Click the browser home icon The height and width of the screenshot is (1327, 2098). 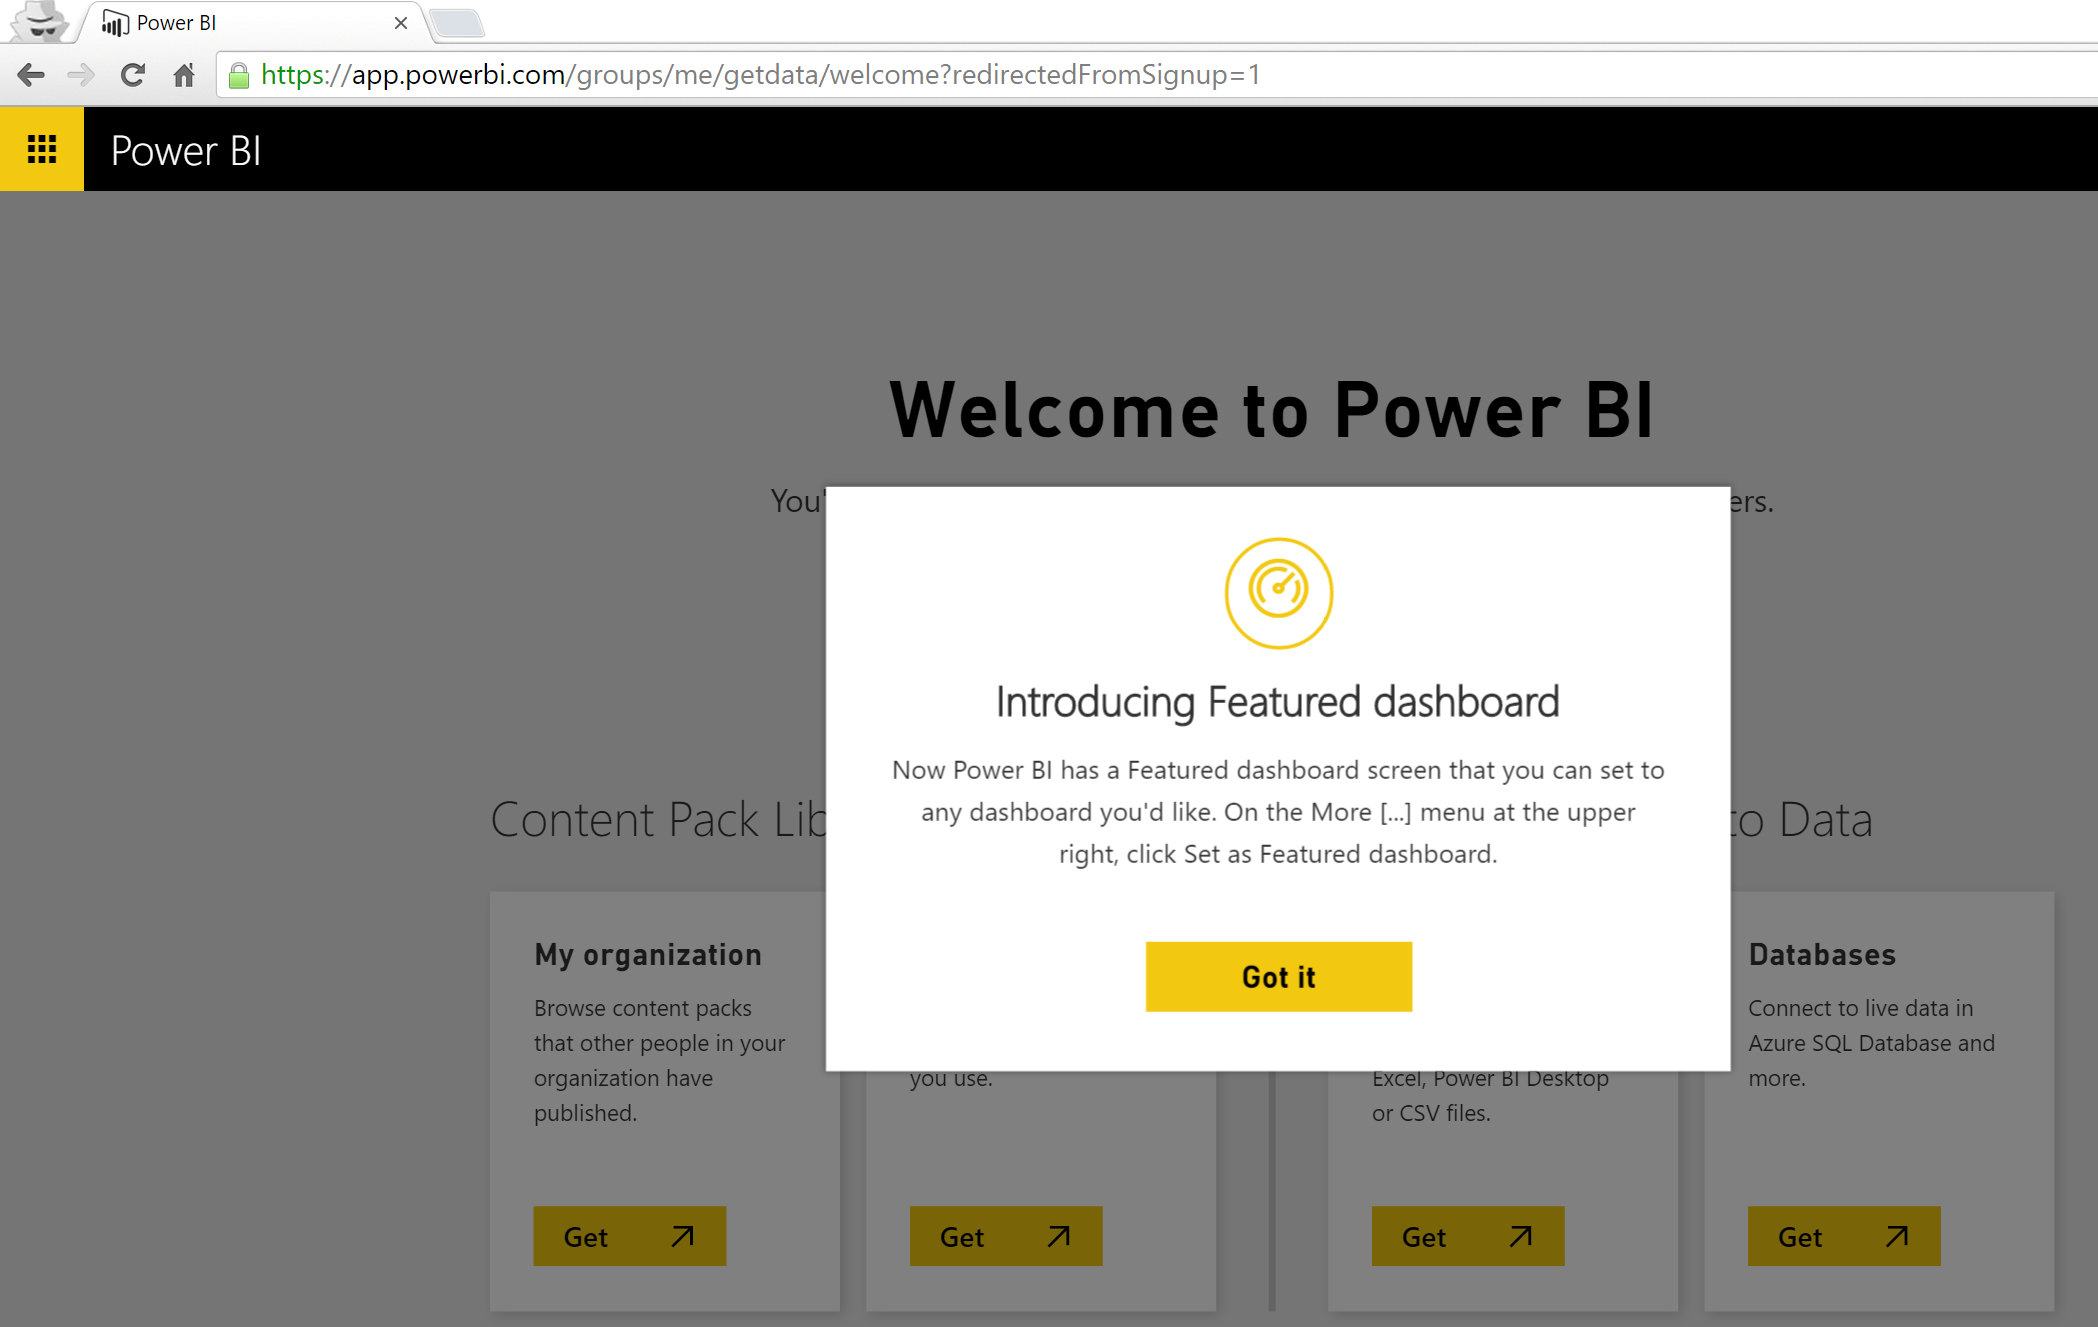coord(184,75)
